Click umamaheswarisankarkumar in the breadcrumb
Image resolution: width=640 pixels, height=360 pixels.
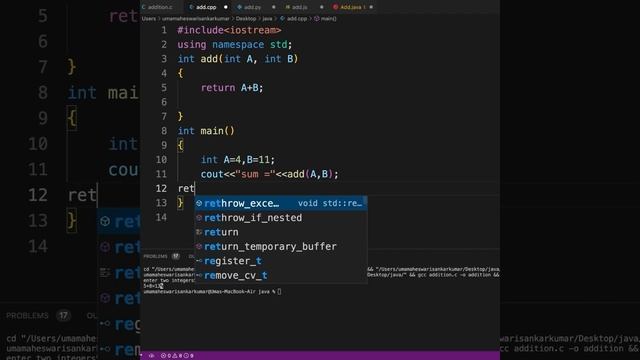point(196,18)
